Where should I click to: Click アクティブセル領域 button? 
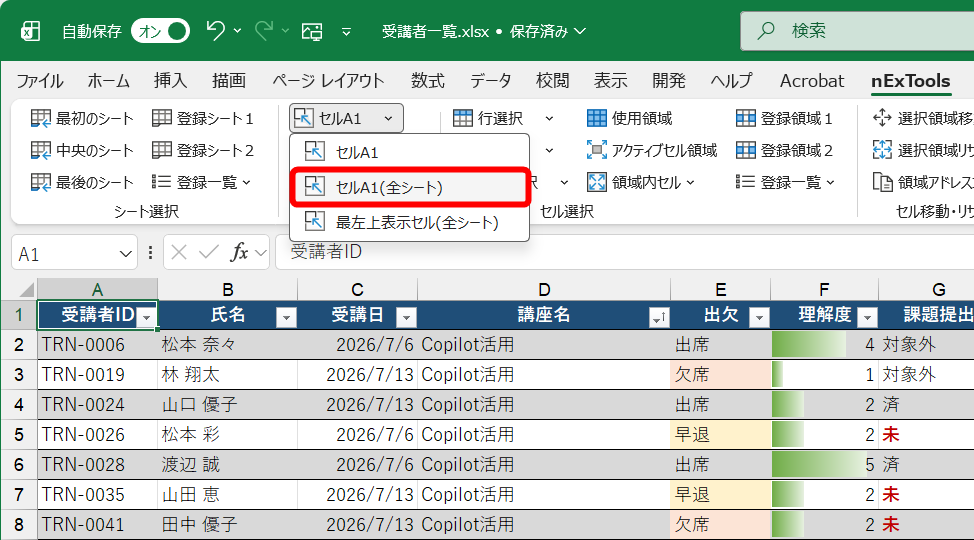tap(652, 150)
